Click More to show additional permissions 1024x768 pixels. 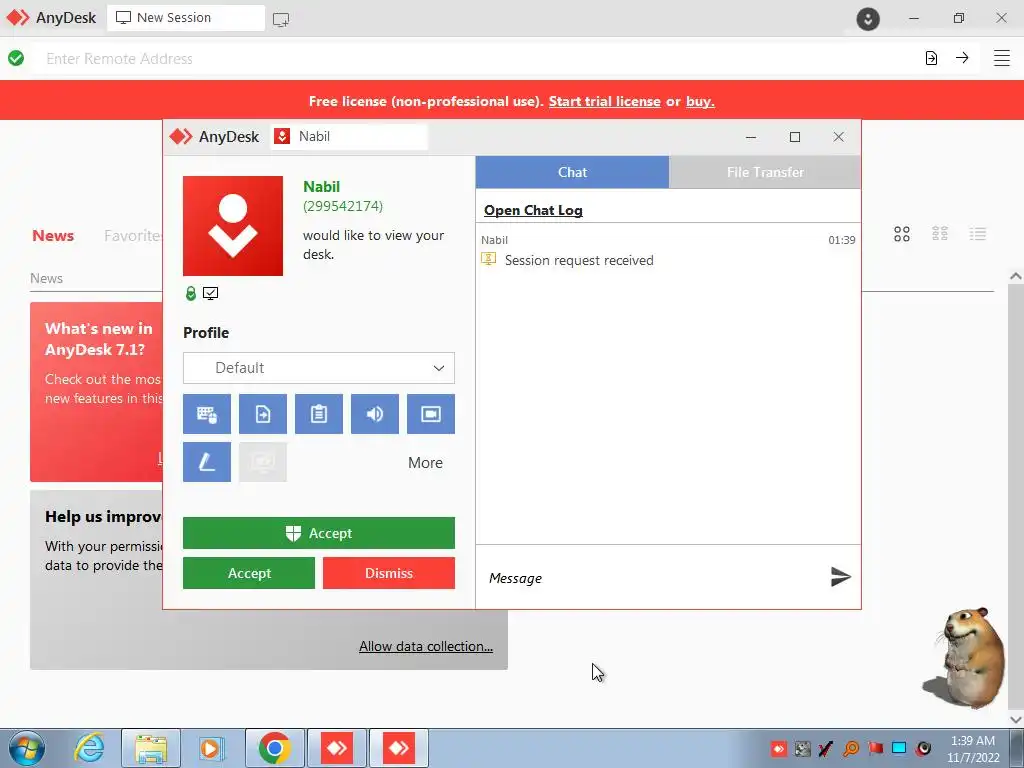click(x=425, y=463)
